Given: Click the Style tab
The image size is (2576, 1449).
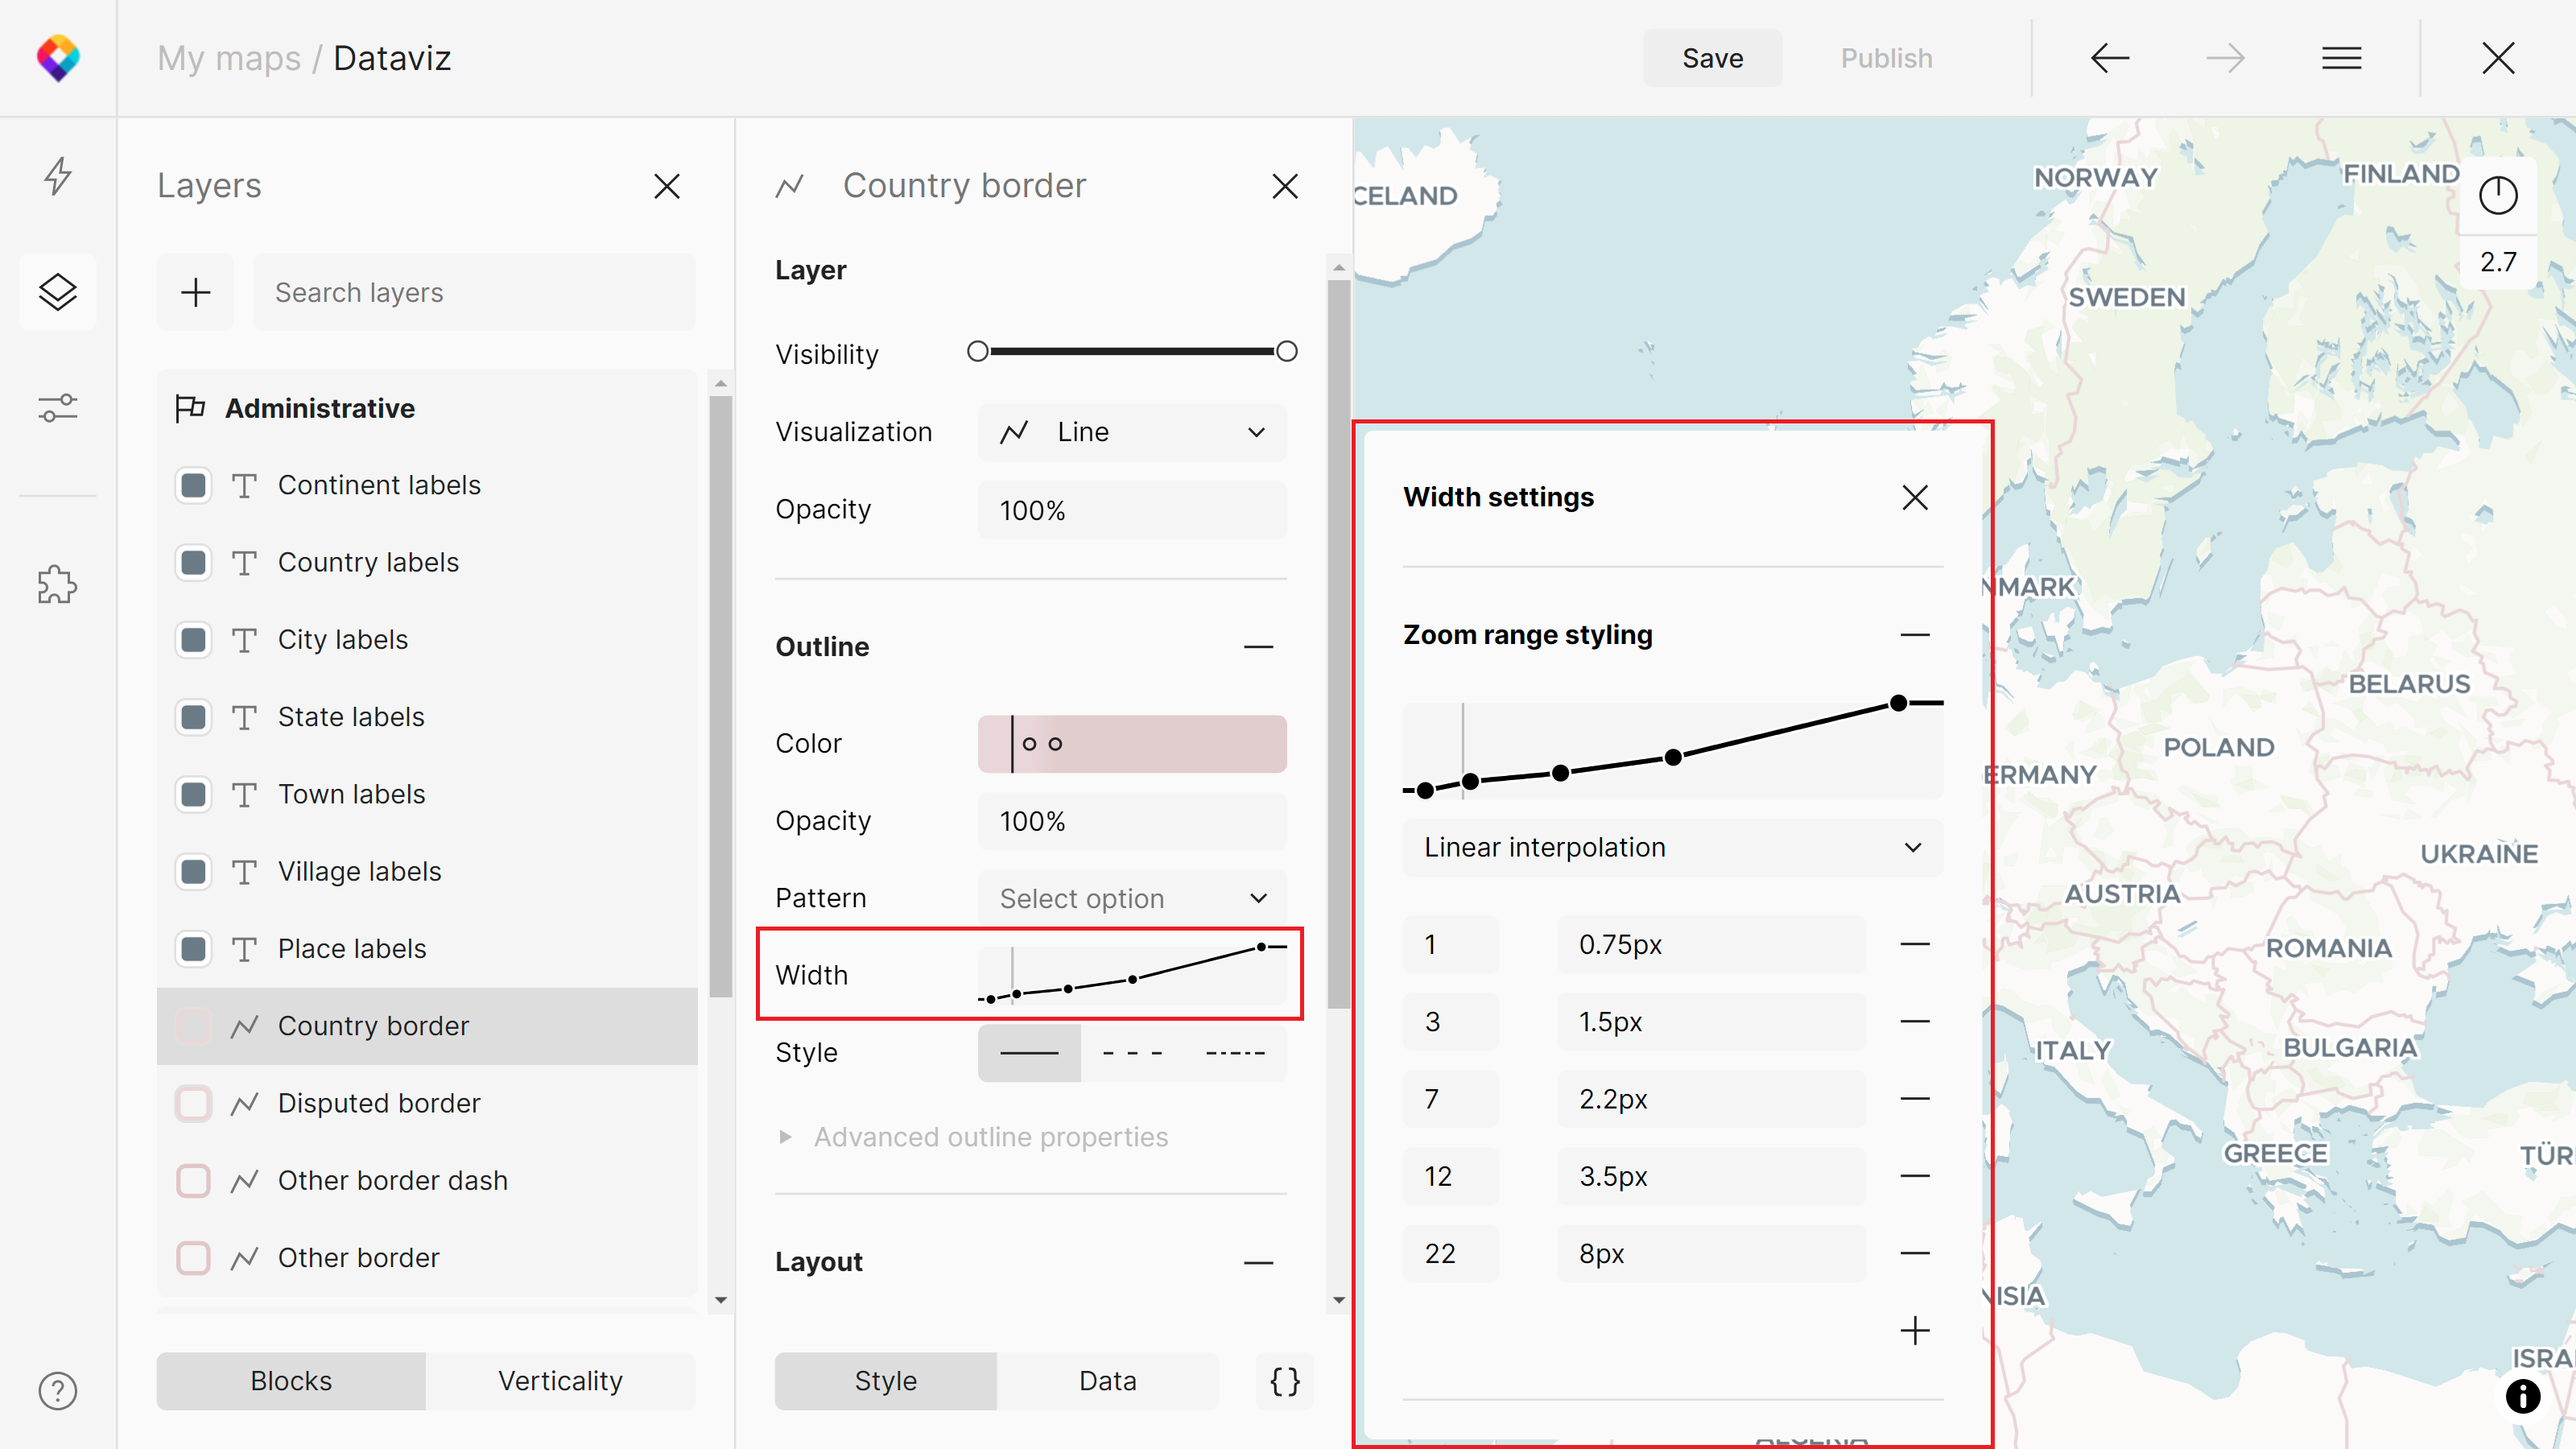Looking at the screenshot, I should pyautogui.click(x=885, y=1381).
